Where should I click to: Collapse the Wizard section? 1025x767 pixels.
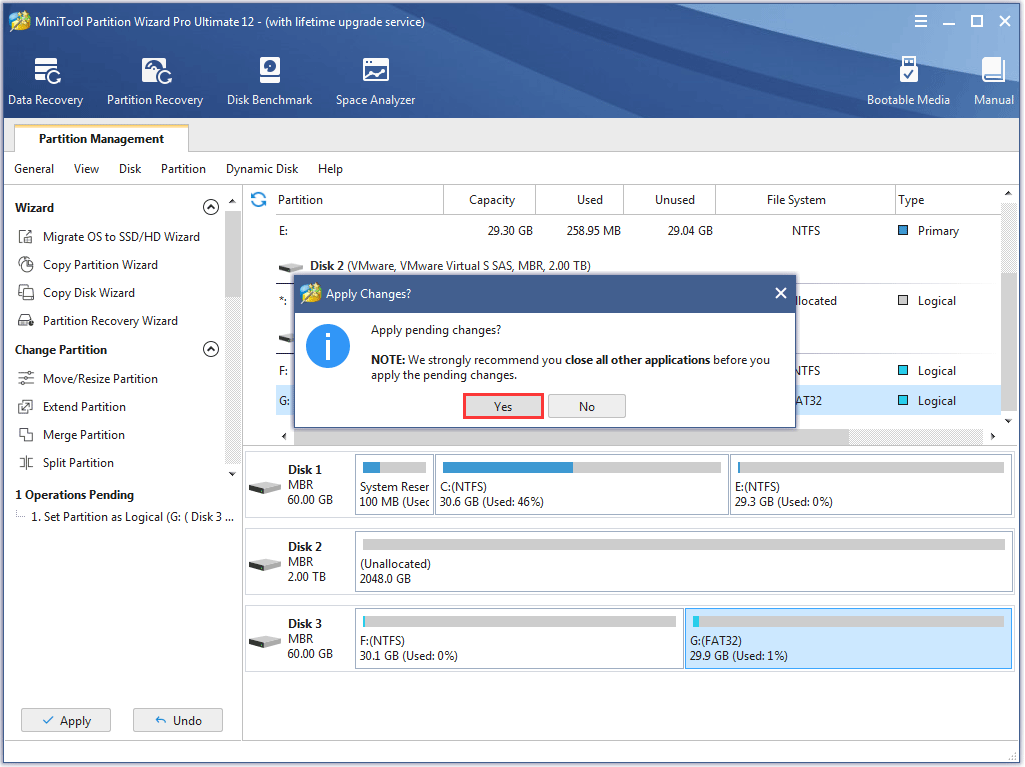point(210,208)
